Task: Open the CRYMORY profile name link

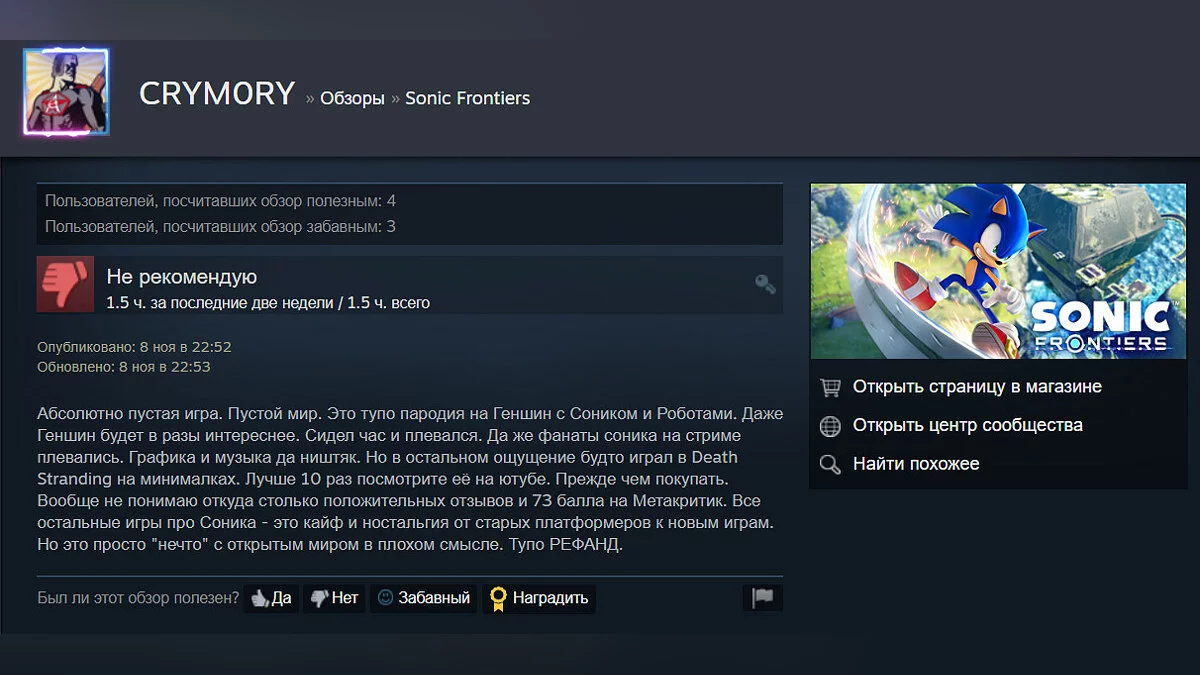Action: [217, 94]
